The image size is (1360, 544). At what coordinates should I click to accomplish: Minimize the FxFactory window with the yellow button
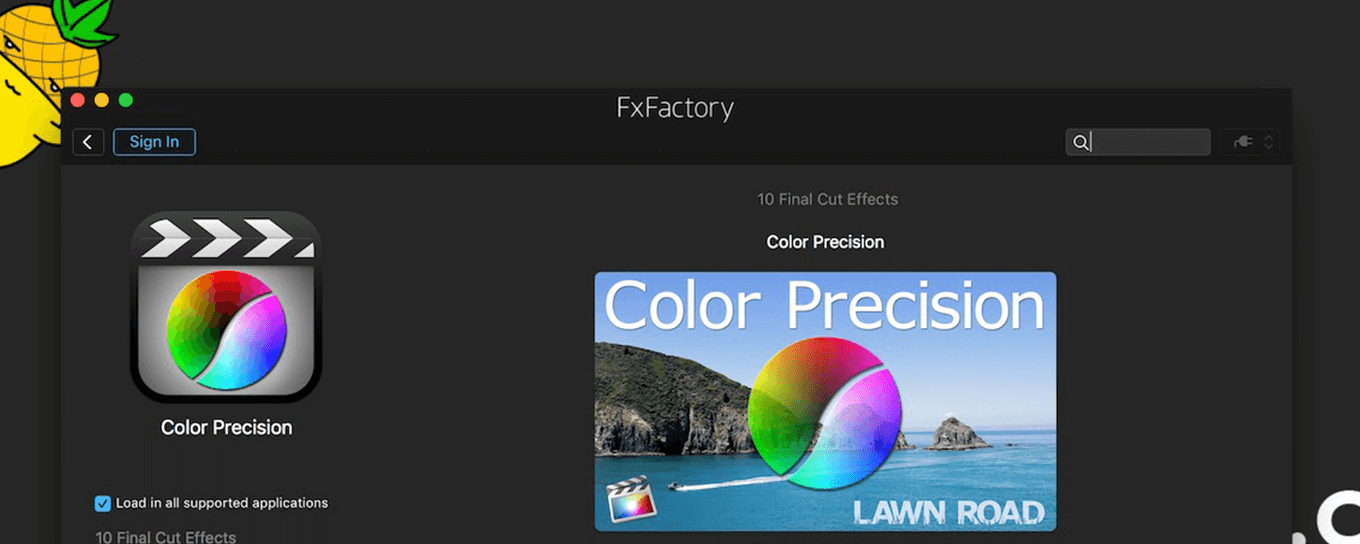pos(101,100)
